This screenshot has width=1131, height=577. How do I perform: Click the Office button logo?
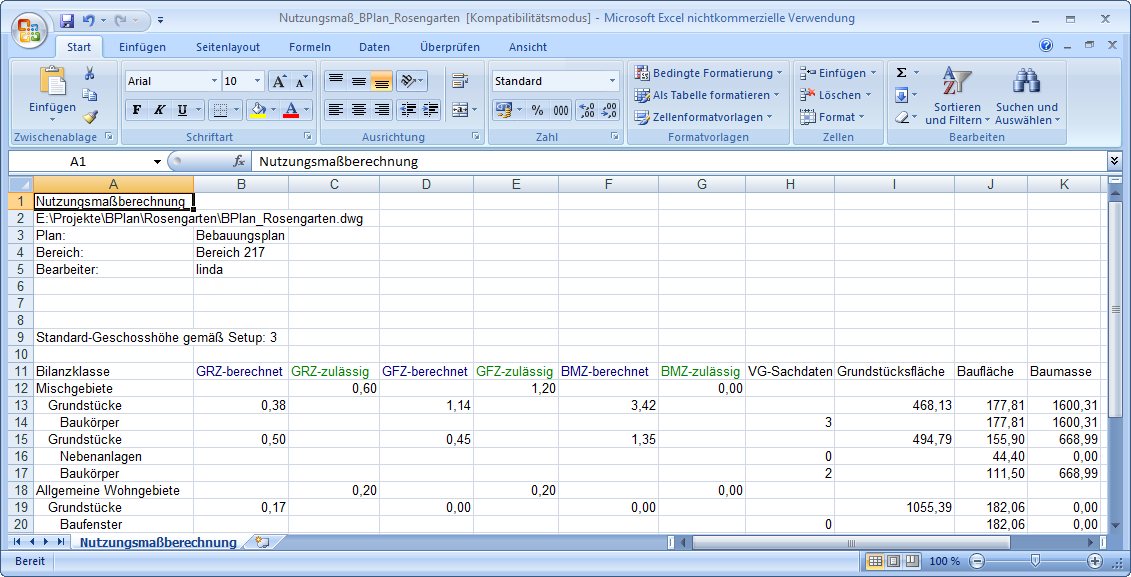(30, 28)
